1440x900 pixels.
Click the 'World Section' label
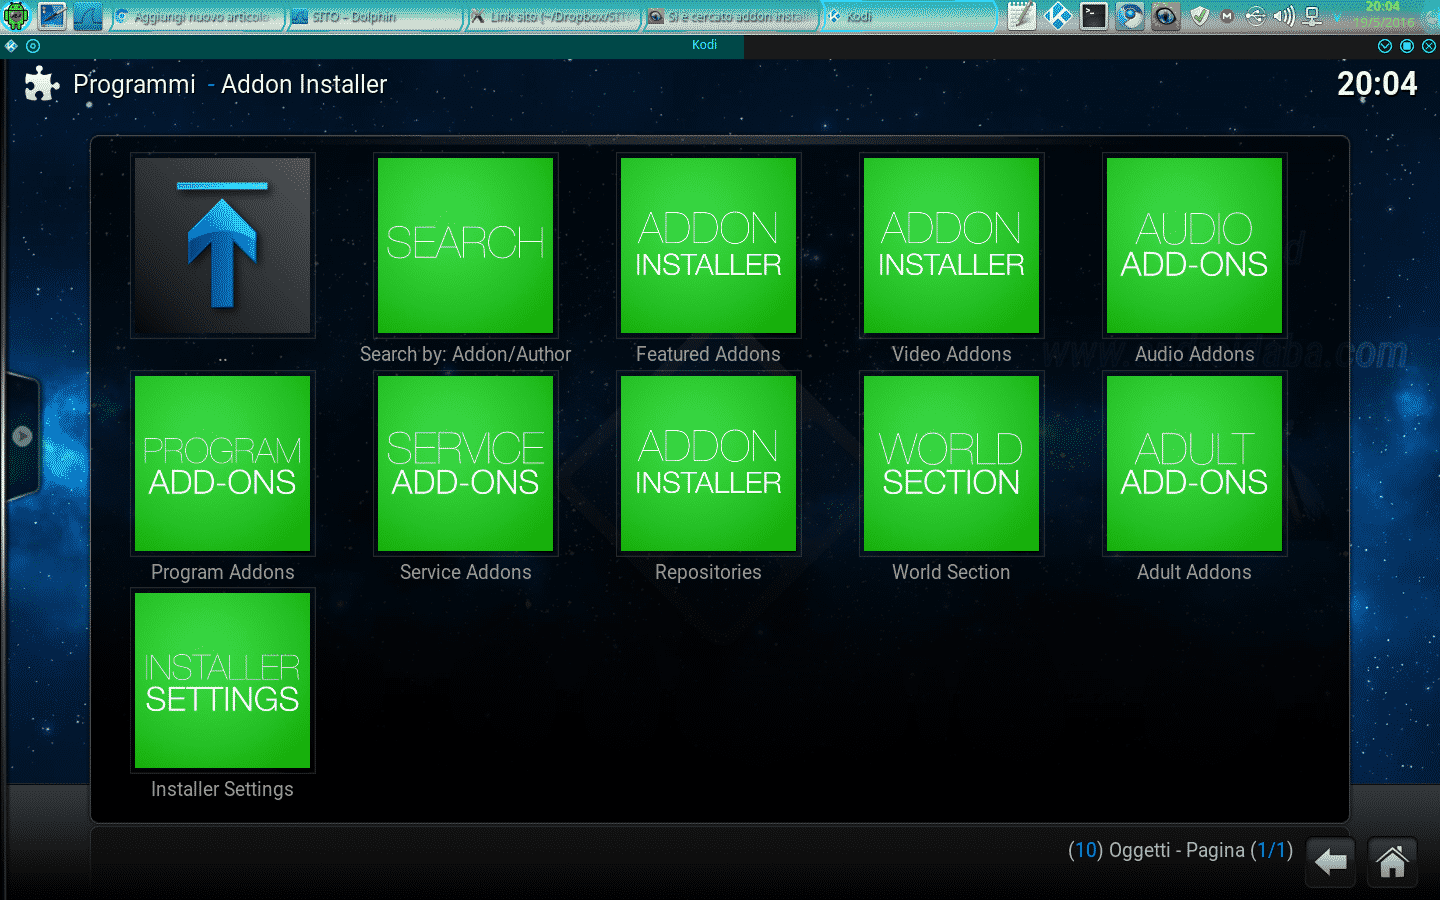(951, 572)
